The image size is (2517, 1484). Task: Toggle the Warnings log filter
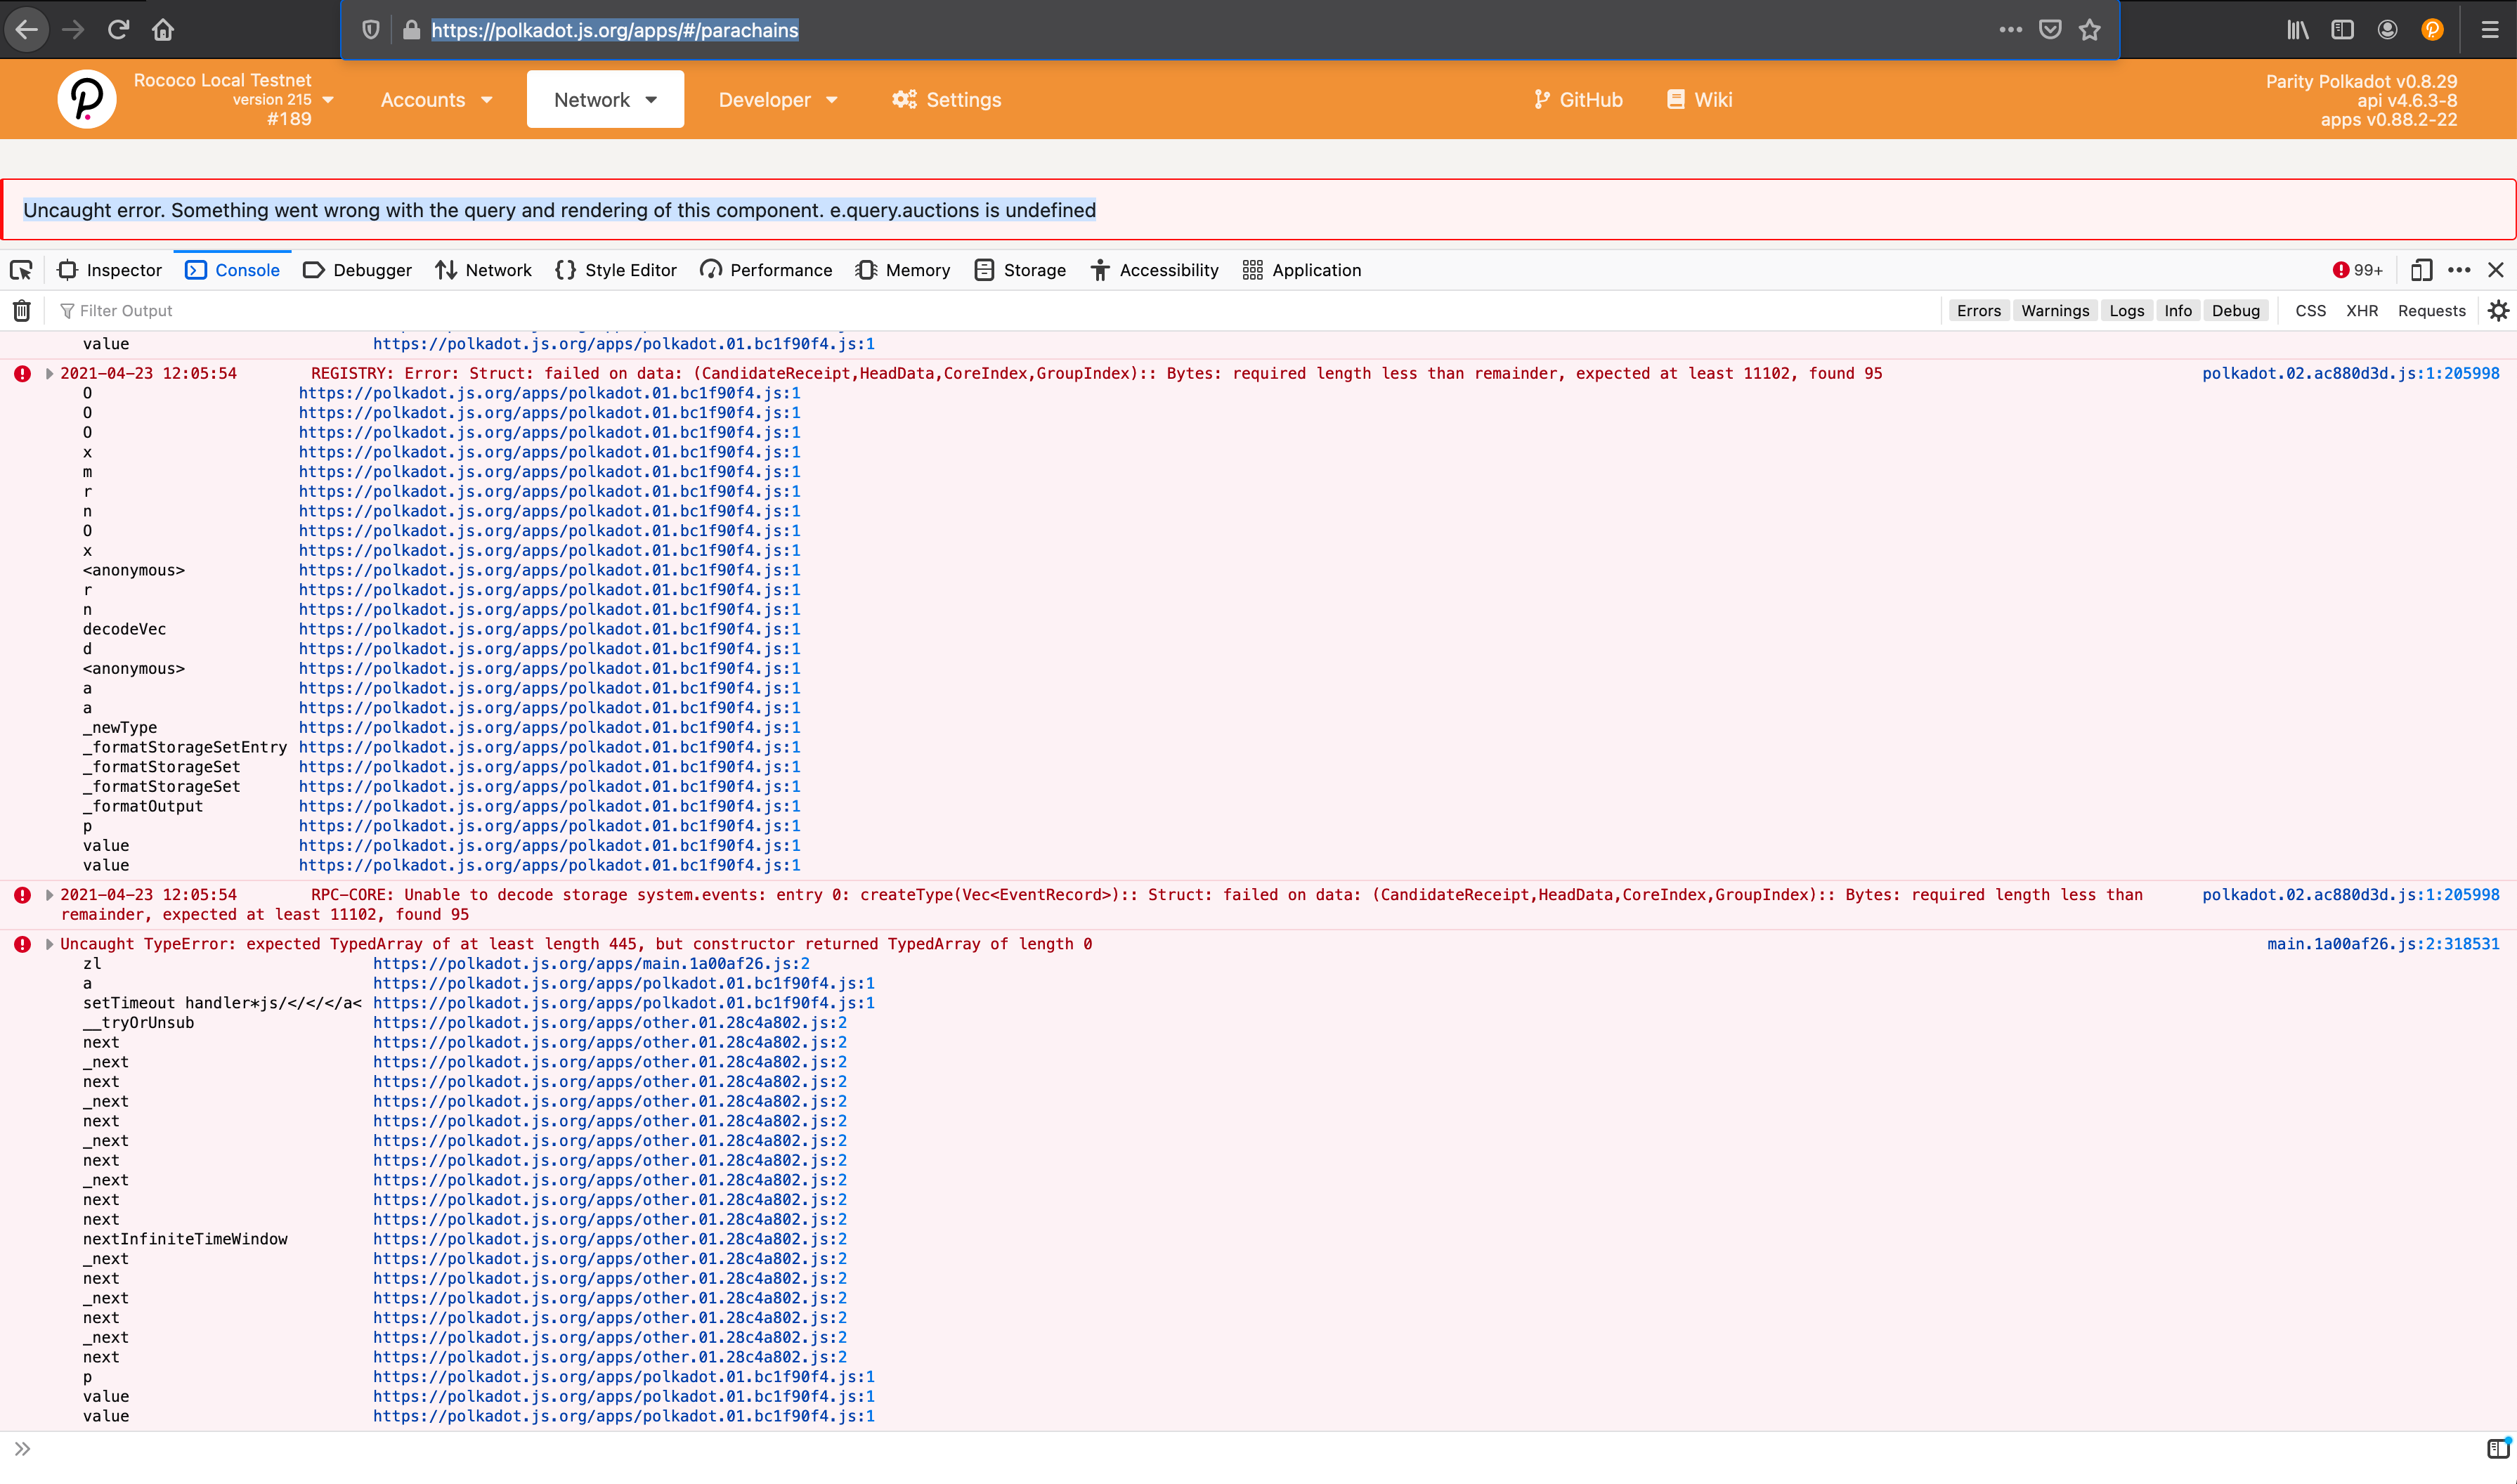(x=2056, y=310)
